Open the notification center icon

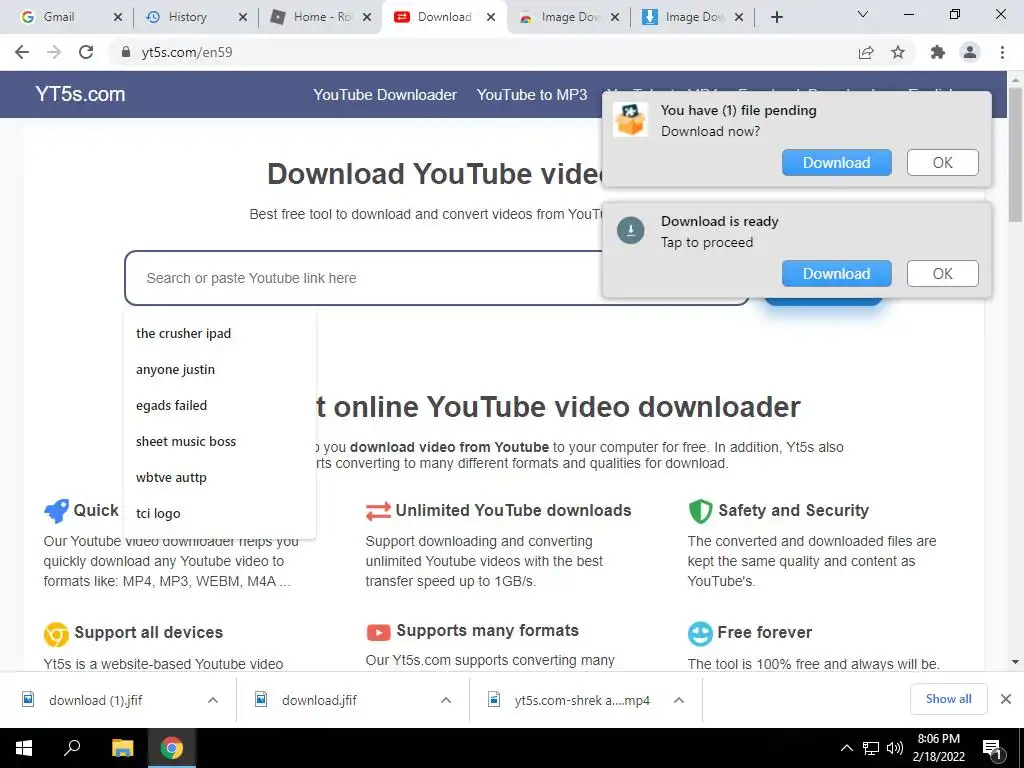(x=993, y=750)
